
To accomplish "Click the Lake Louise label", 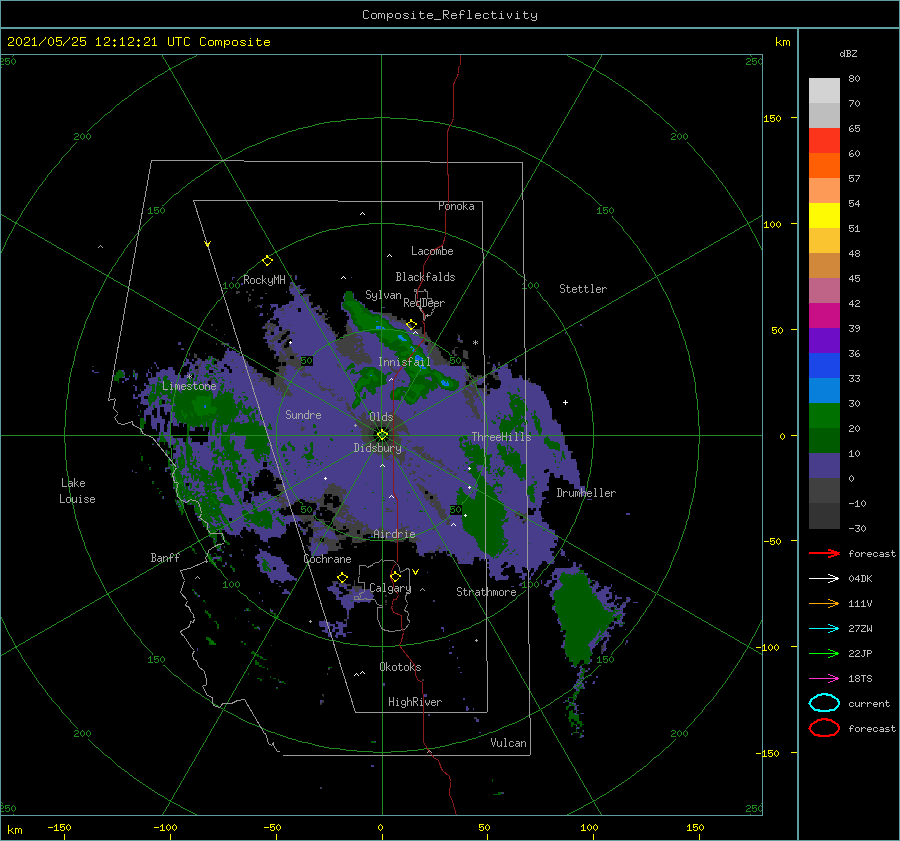I will click(77, 491).
